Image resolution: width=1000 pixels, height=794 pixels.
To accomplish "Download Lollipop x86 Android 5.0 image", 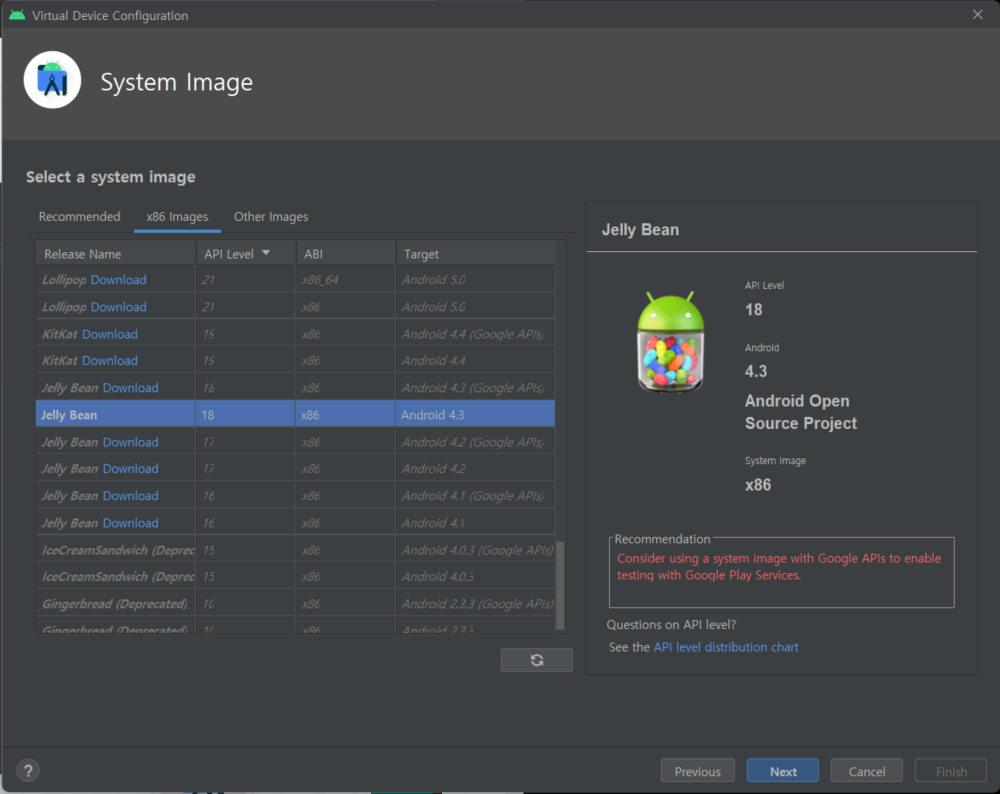I will tap(119, 307).
